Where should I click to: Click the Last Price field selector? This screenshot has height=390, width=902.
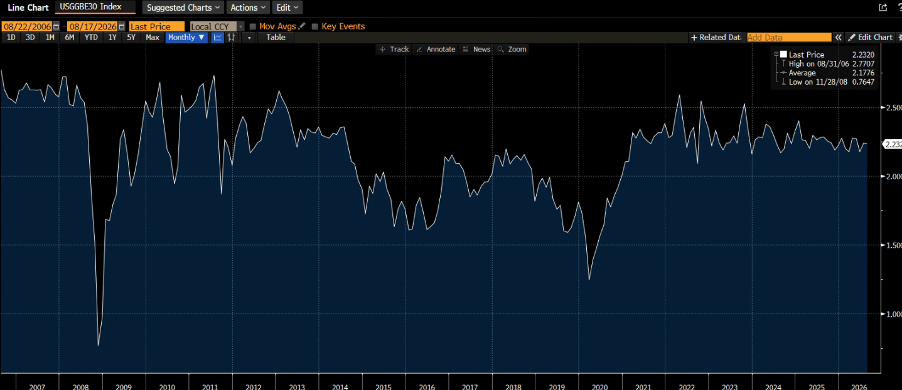point(156,26)
